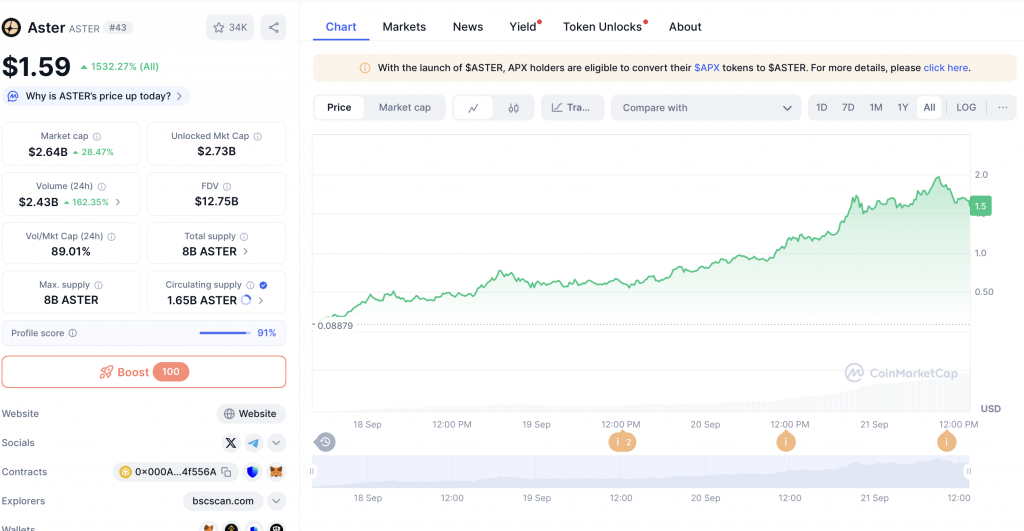Open the Website button
The width and height of the screenshot is (1024, 531).
tap(251, 414)
